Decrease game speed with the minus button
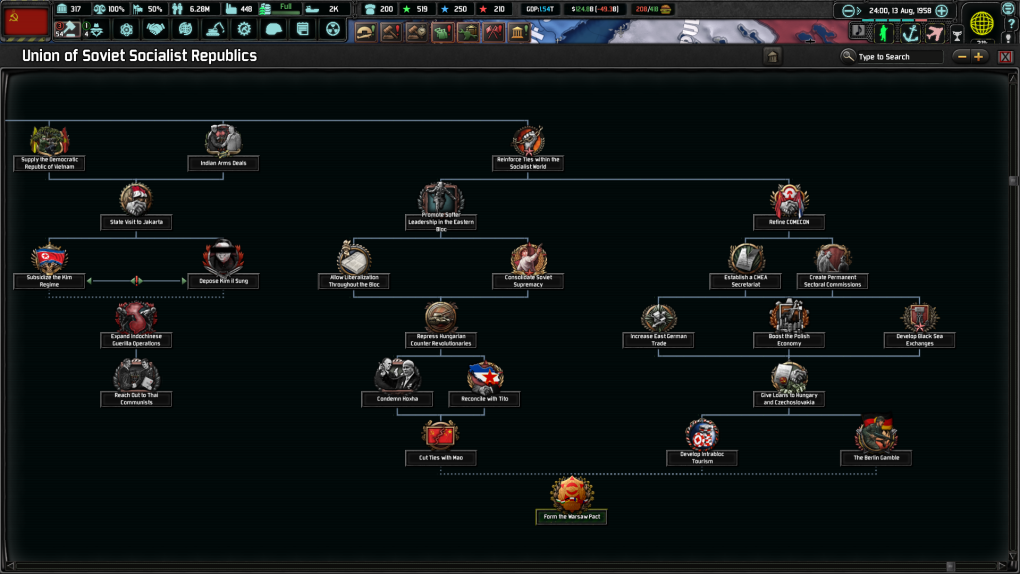Viewport: 1020px width, 574px height. click(x=848, y=11)
